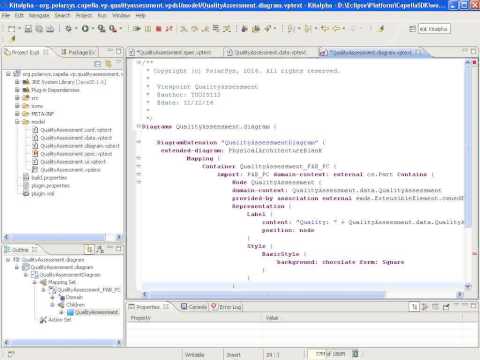Open the Help menu

pos(141,15)
